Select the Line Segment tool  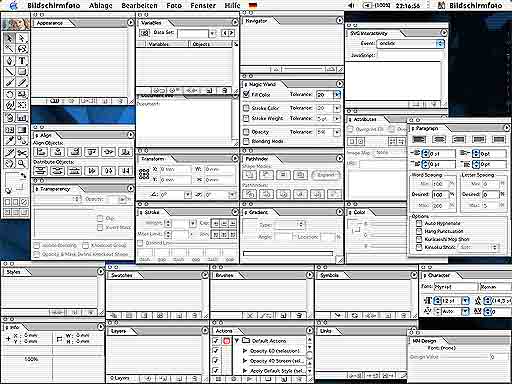pos(10,71)
